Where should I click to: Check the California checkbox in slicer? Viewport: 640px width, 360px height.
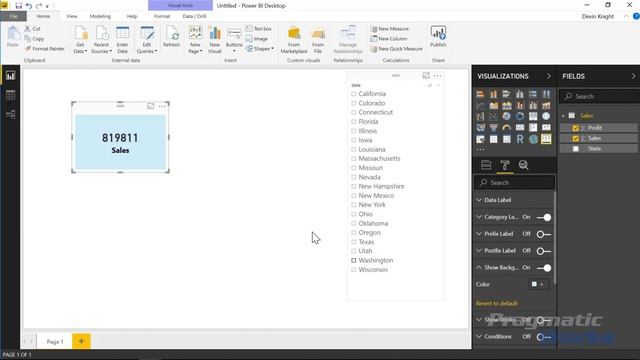coord(353,94)
